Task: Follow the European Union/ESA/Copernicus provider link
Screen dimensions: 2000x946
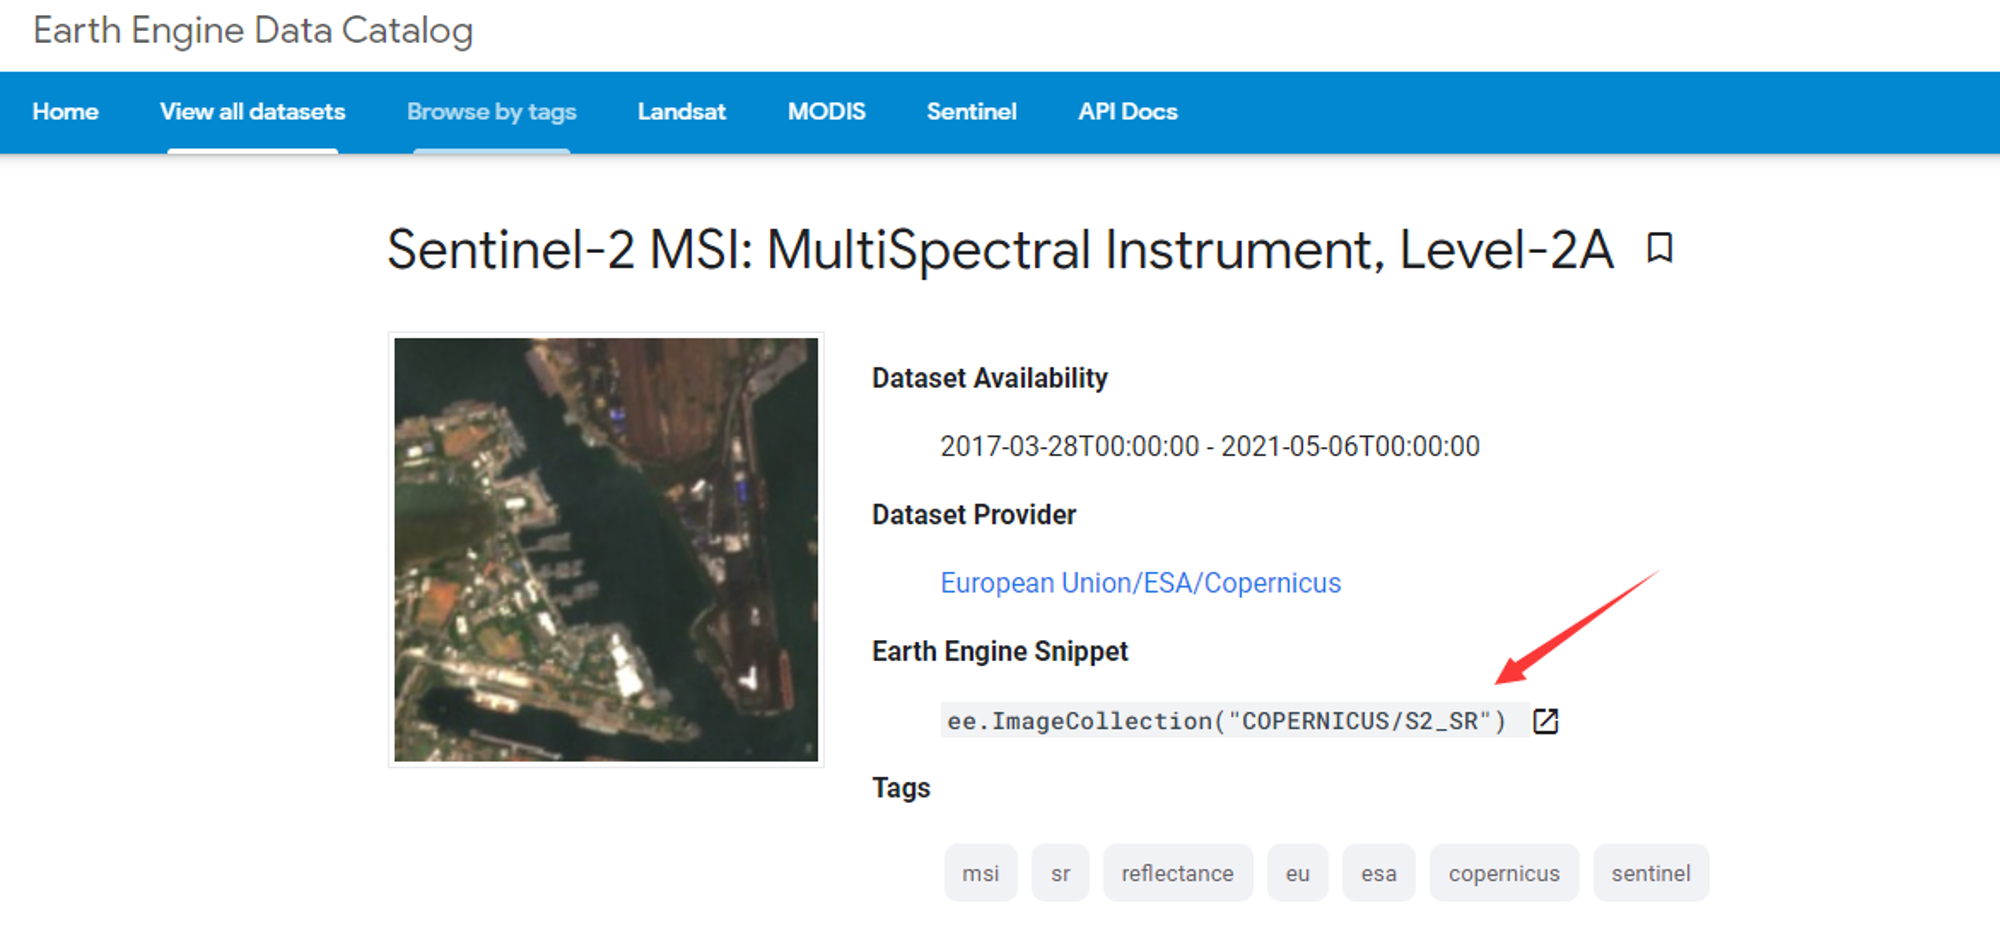Action: coord(1140,583)
